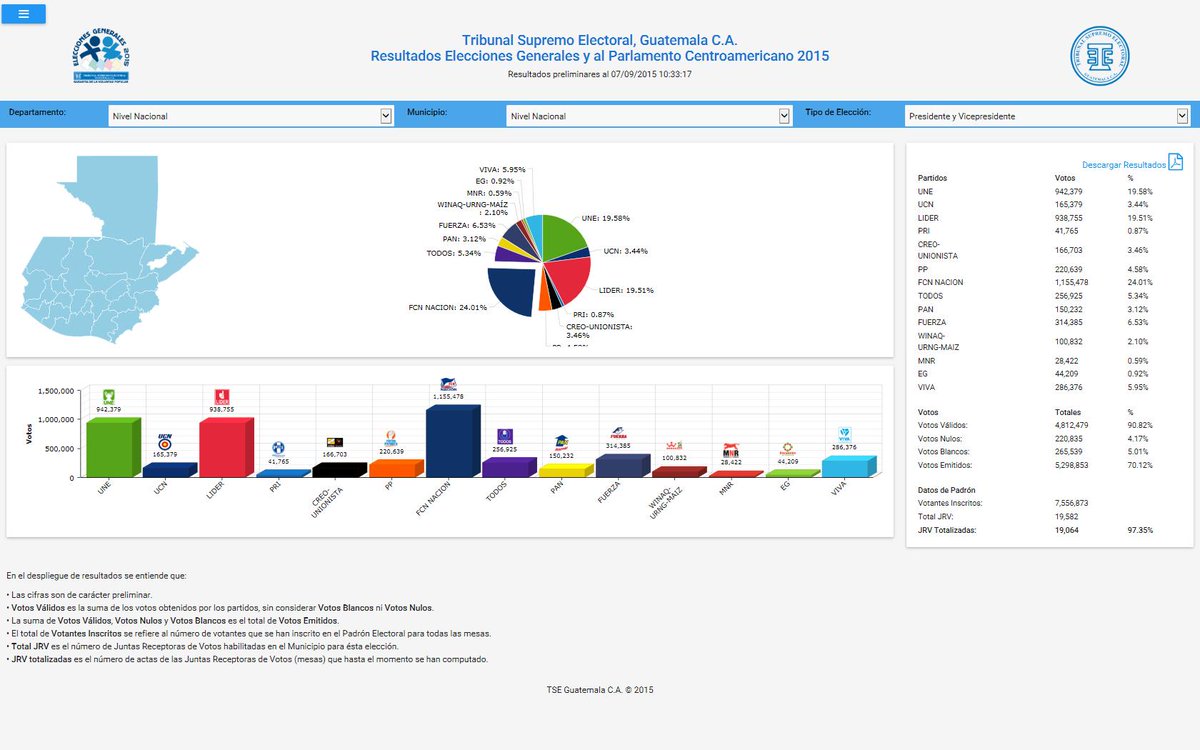
Task: Click 'JRV Totalizadas:' row label
Action: pos(947,530)
